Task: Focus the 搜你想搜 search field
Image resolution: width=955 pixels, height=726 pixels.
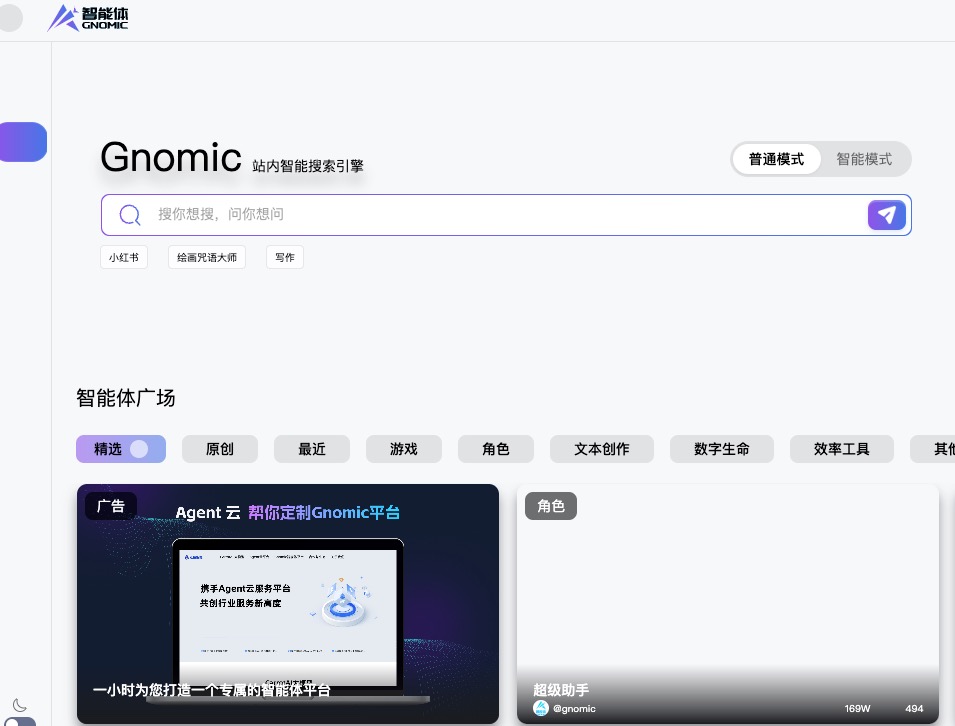Action: (x=506, y=214)
